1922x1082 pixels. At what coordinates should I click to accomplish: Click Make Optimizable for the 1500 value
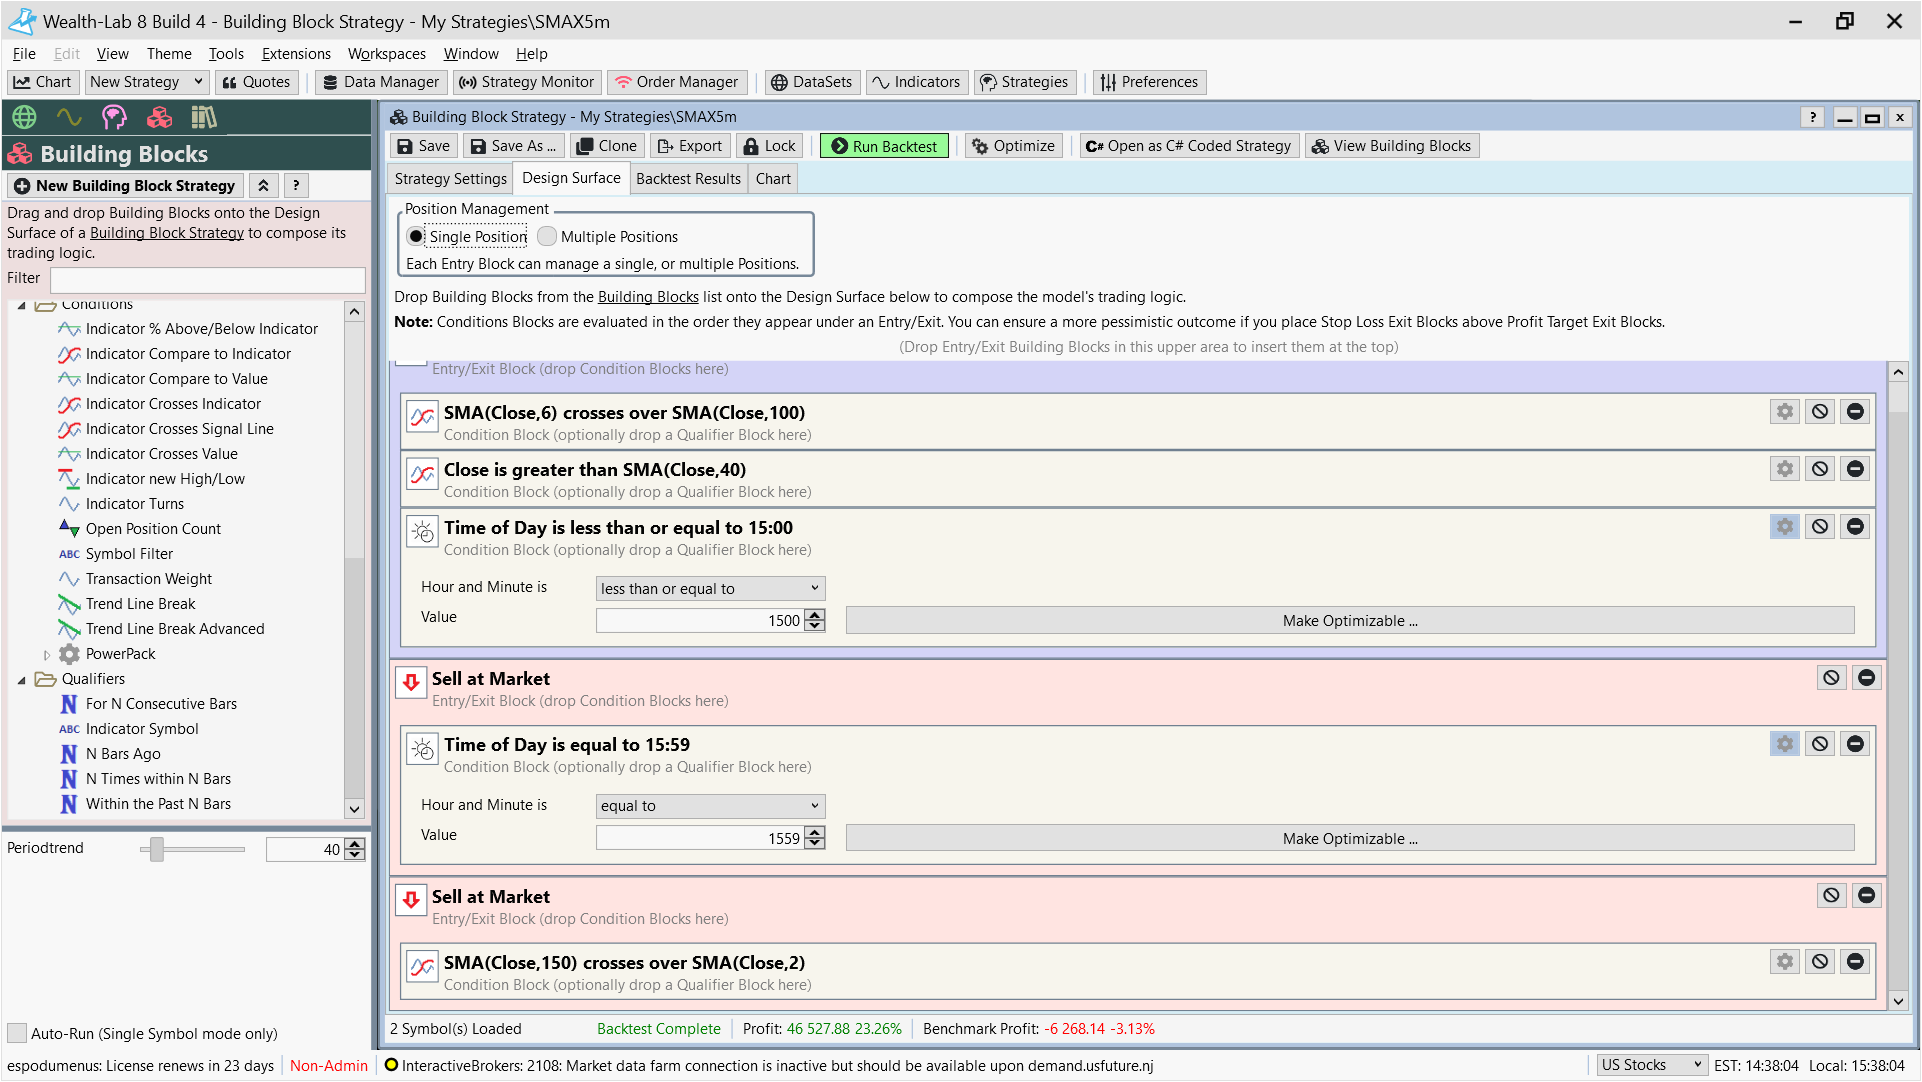[1349, 621]
